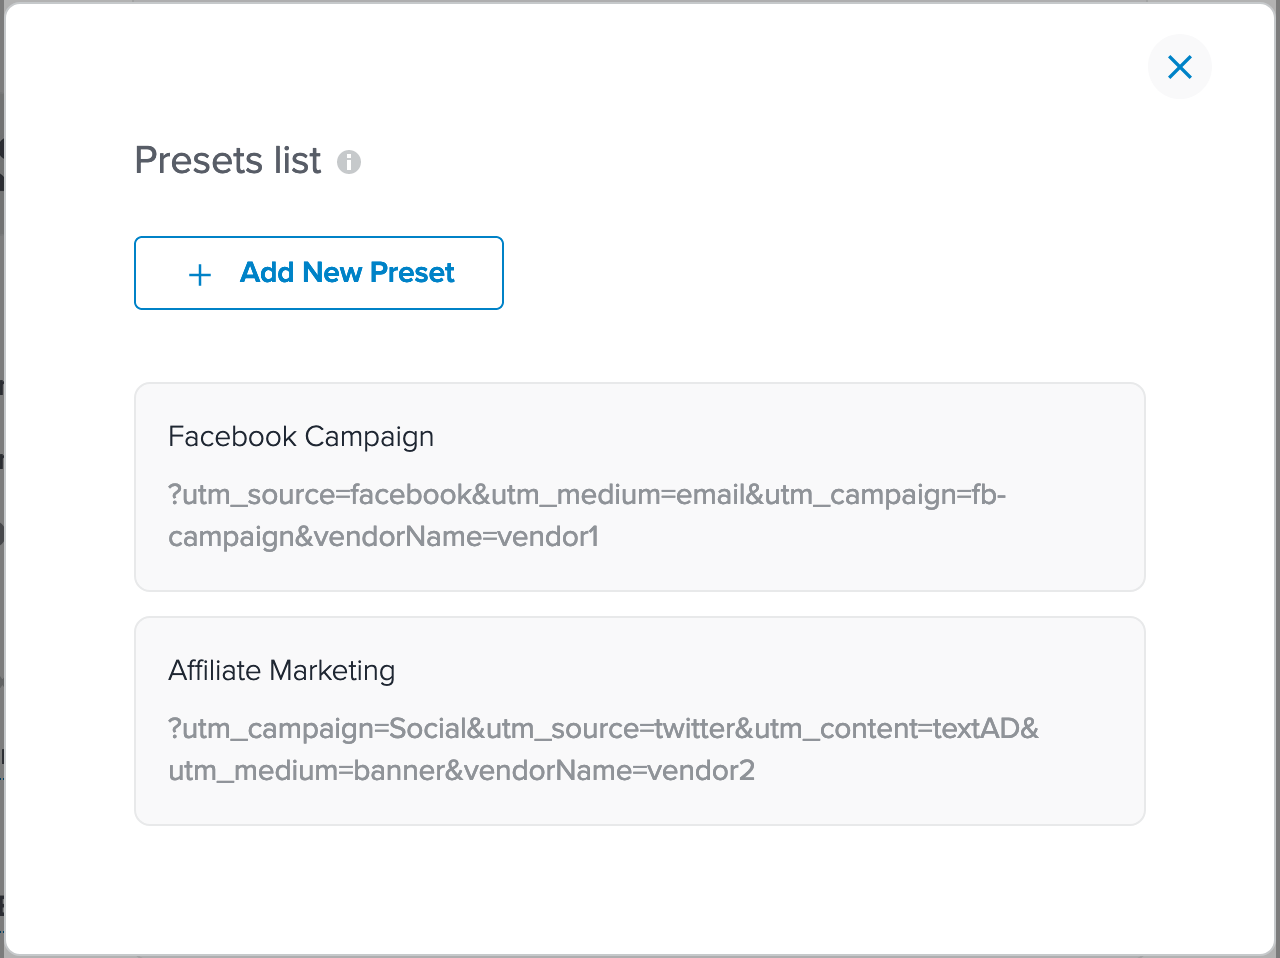Select the Affiliate Marketing preset title
1280x958 pixels.
coord(282,670)
